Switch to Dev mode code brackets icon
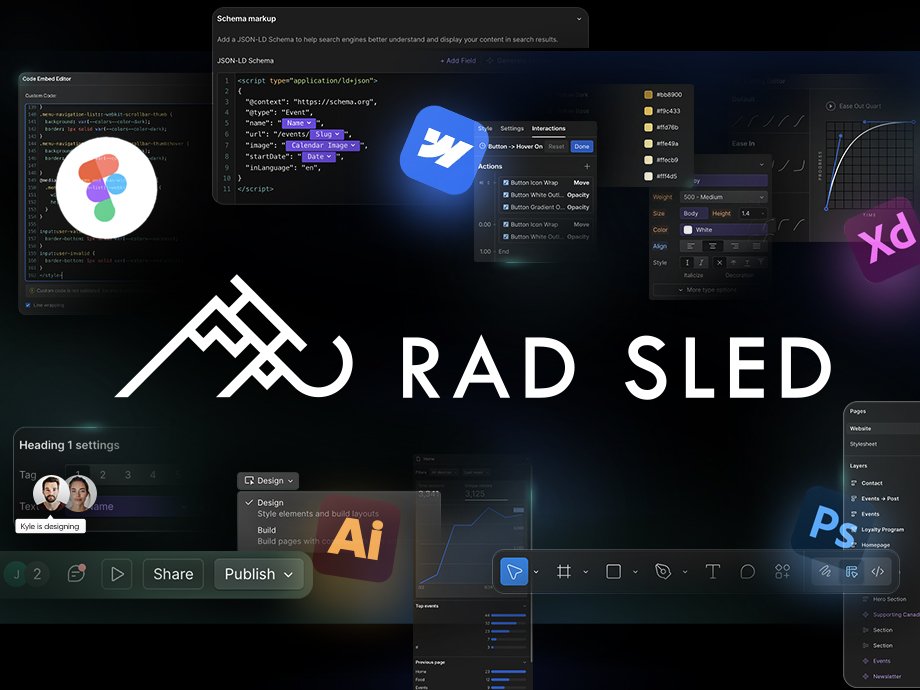This screenshot has width=920, height=690. click(x=878, y=571)
